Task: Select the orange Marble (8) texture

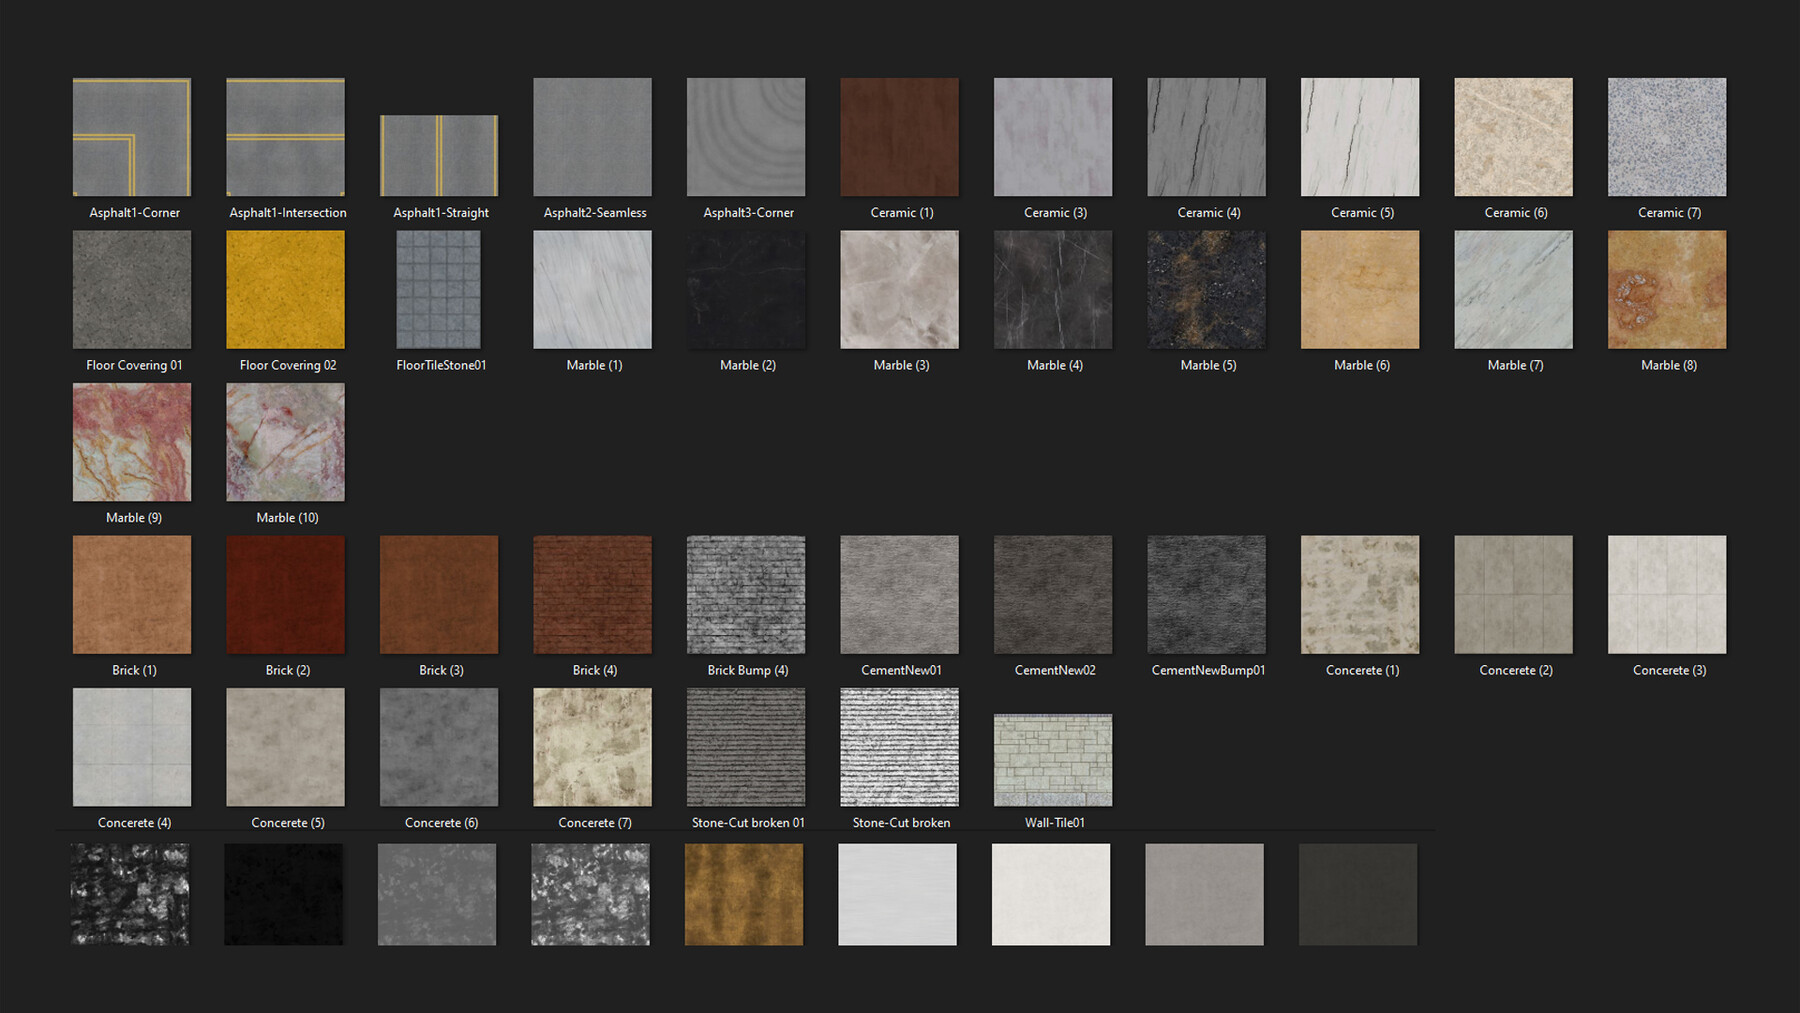Action: point(1667,290)
